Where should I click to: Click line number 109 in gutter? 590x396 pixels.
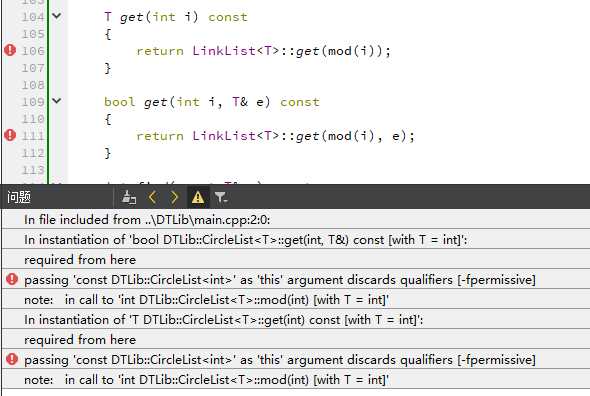pyautogui.click(x=33, y=102)
